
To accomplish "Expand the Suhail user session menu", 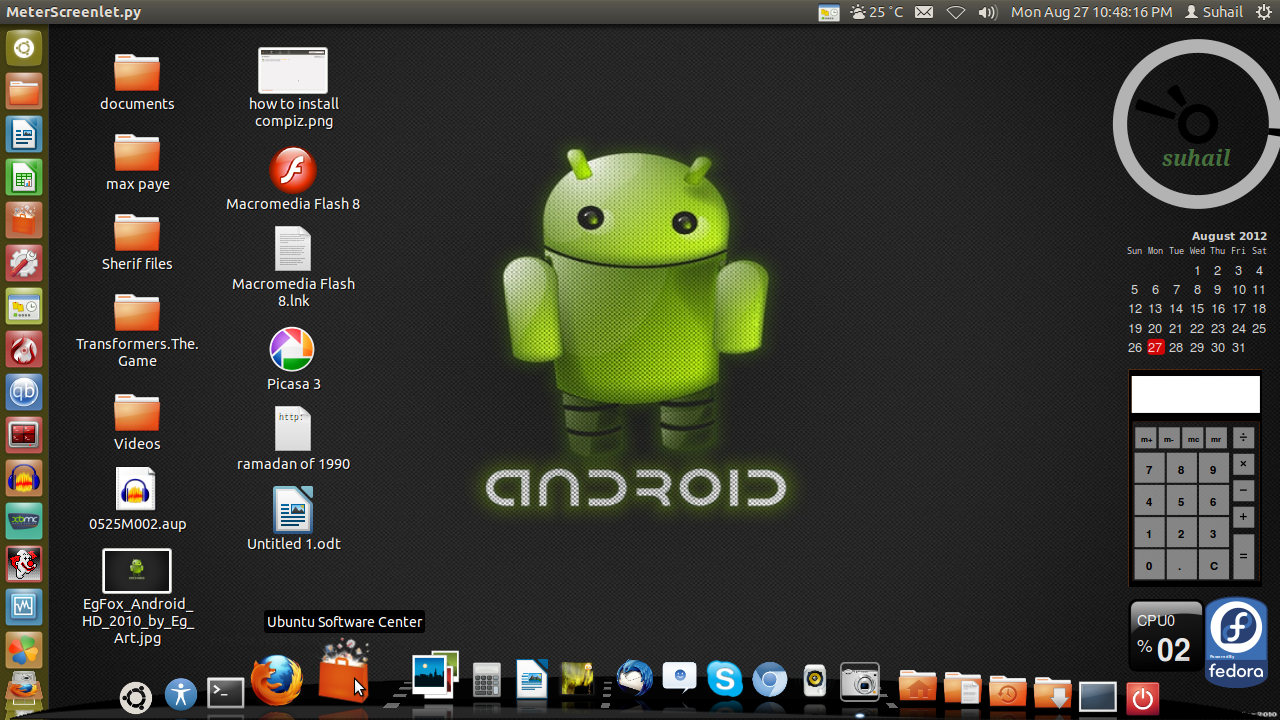I will point(1213,12).
